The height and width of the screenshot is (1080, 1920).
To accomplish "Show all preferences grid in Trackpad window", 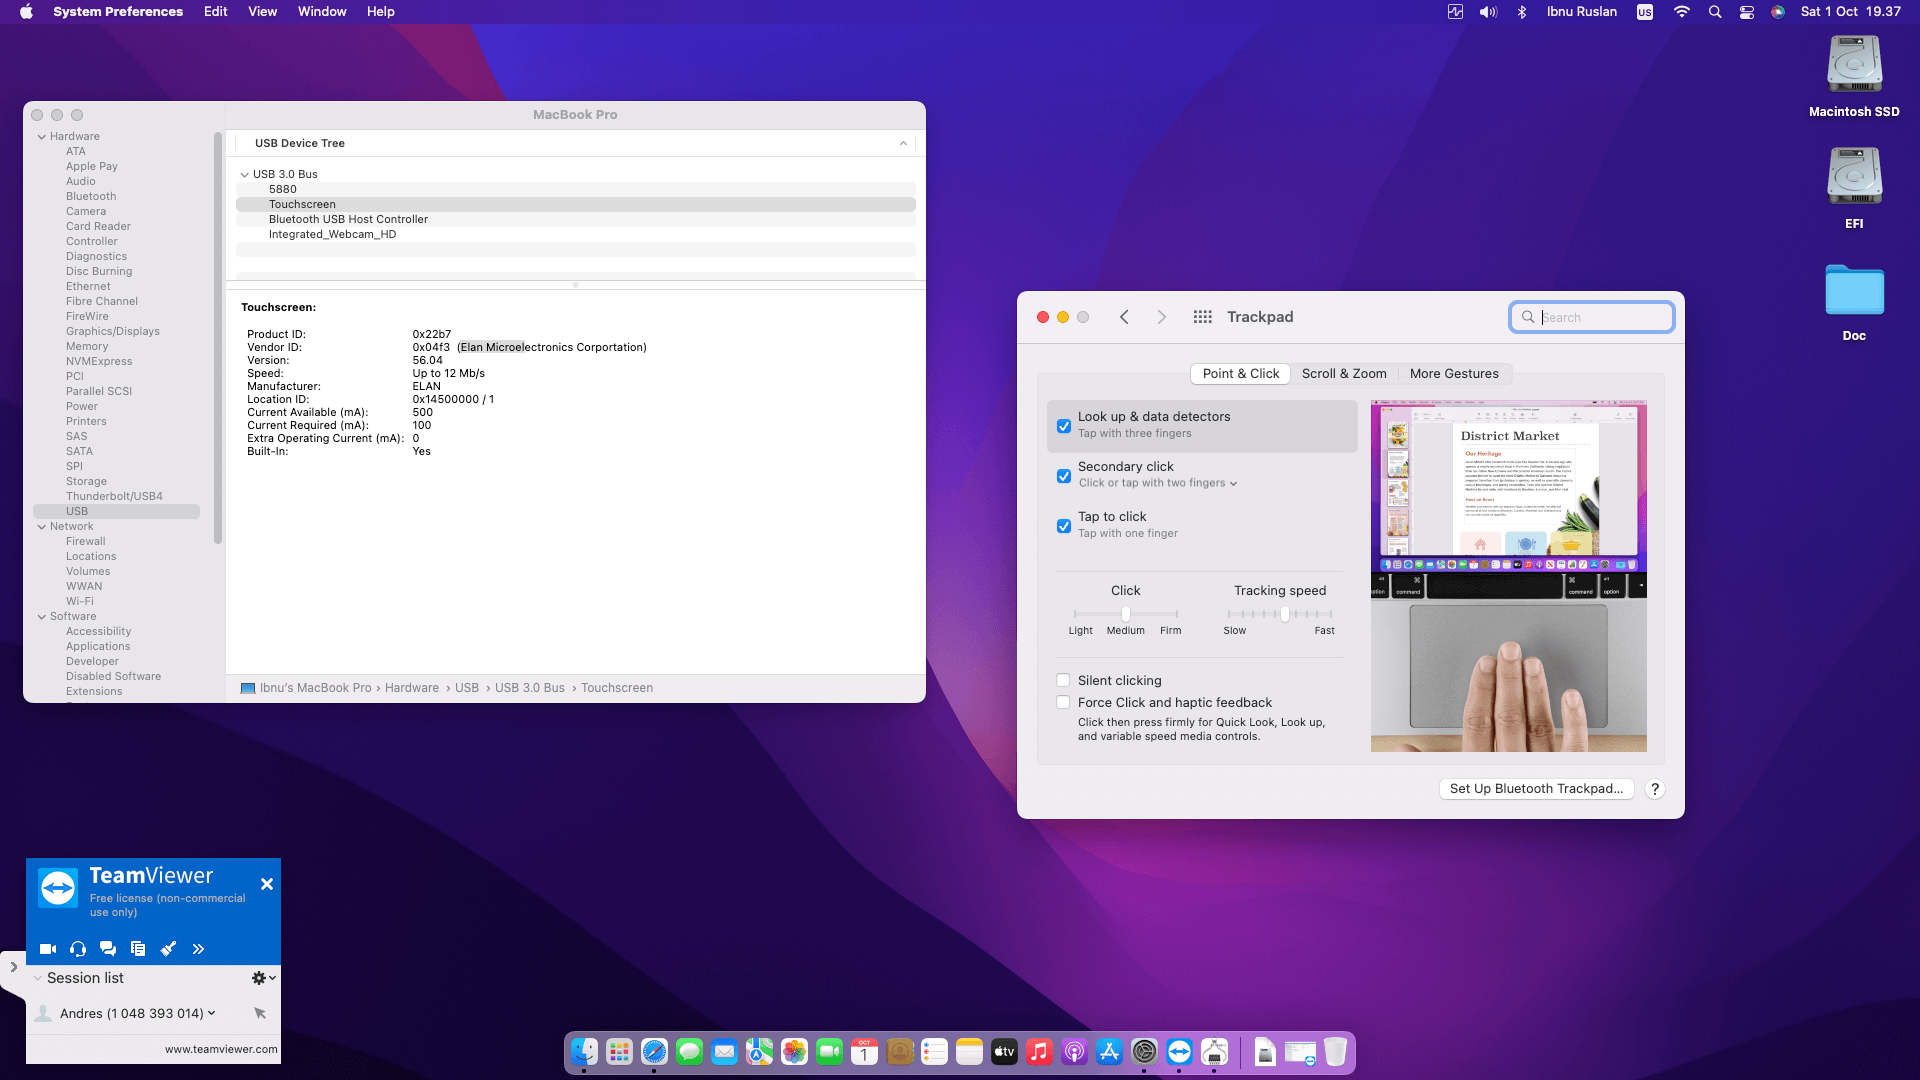I will coord(1203,317).
